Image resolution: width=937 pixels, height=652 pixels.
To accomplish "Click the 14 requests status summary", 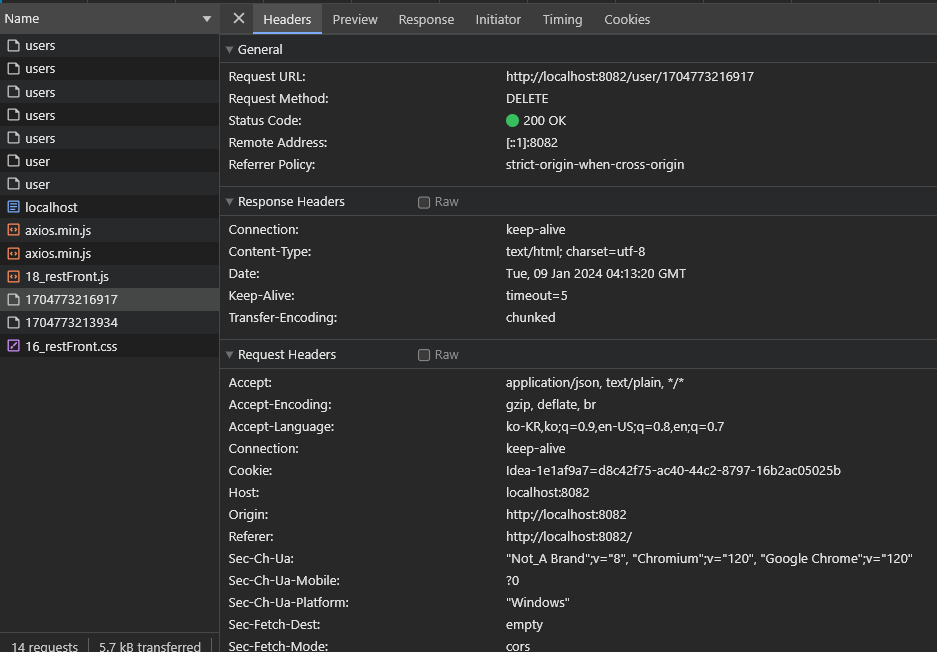I will (44, 647).
